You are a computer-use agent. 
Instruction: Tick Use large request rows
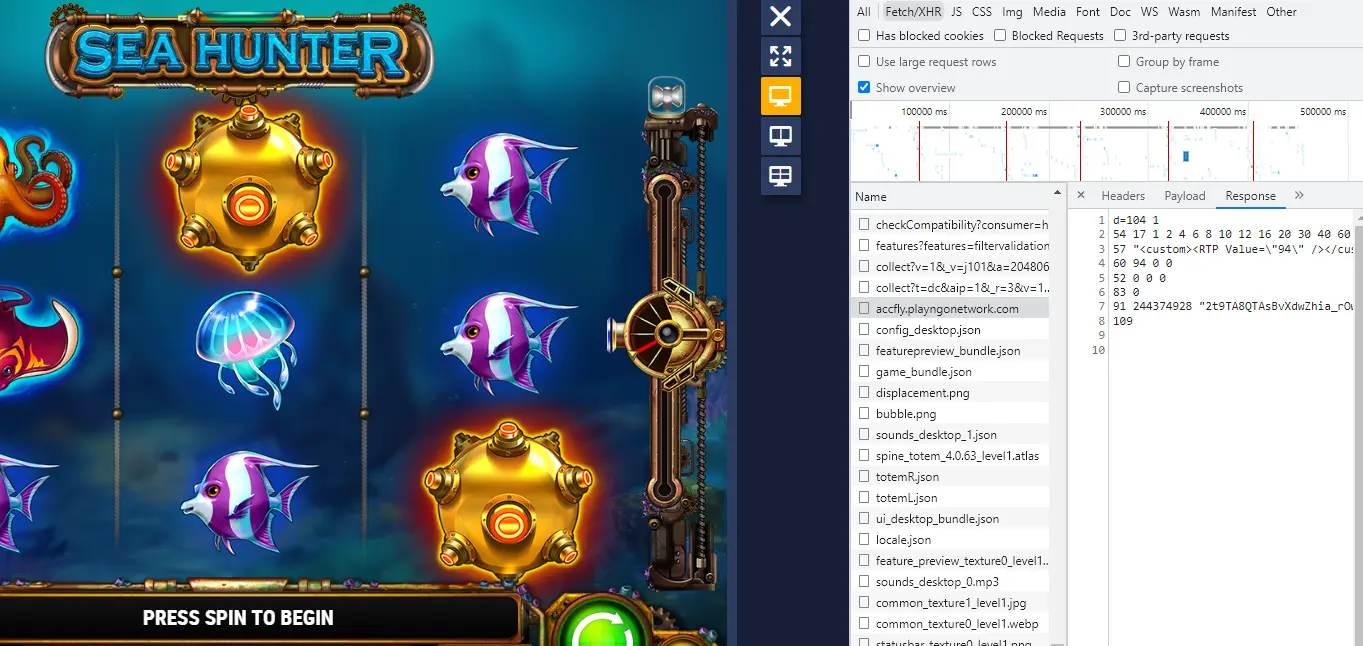(x=864, y=62)
